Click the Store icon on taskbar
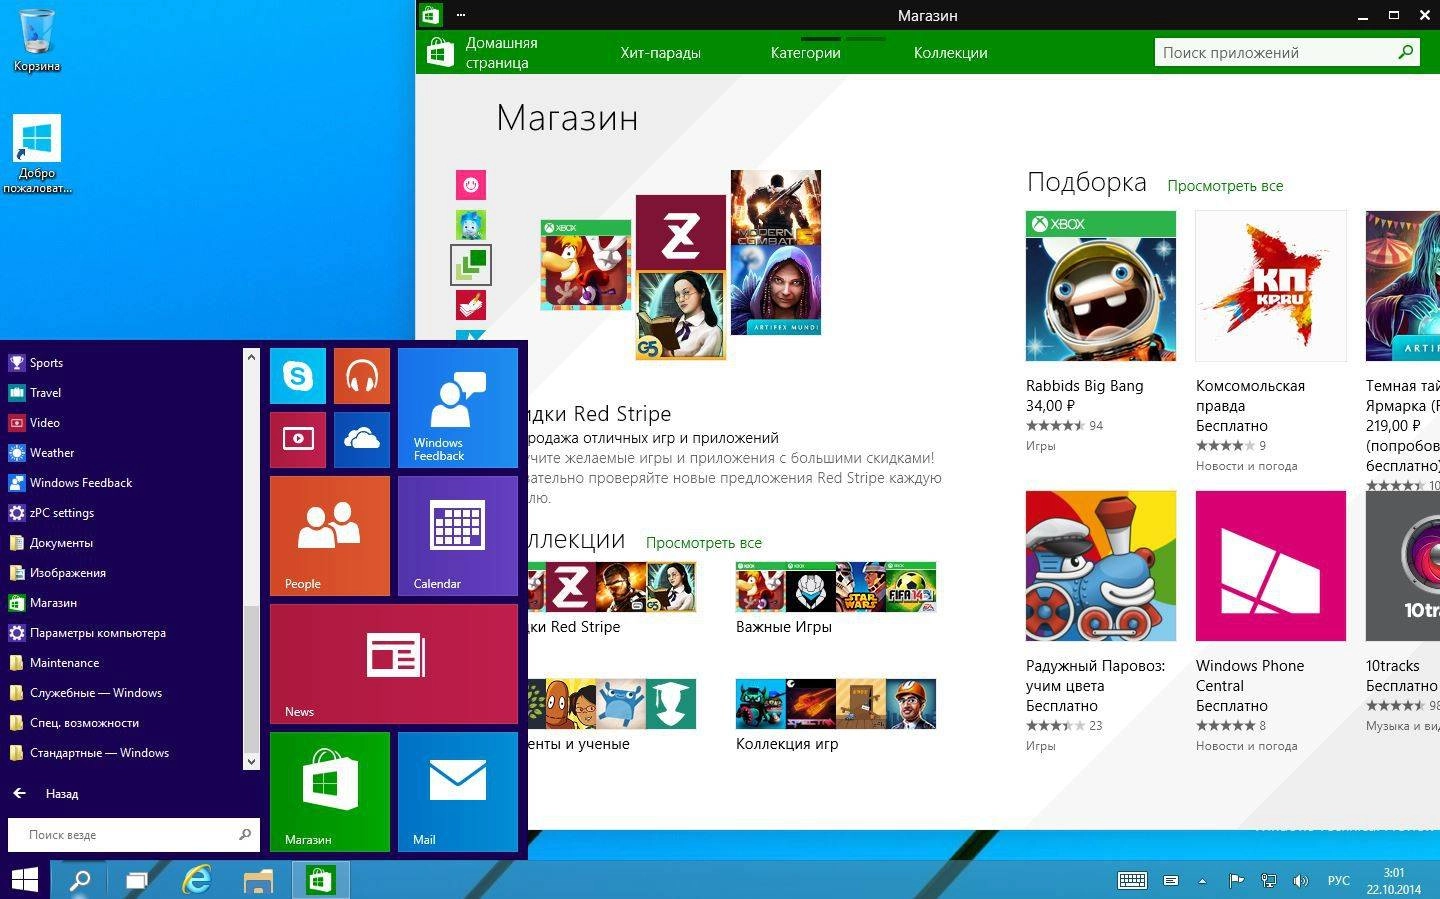The width and height of the screenshot is (1440, 899). [x=320, y=880]
